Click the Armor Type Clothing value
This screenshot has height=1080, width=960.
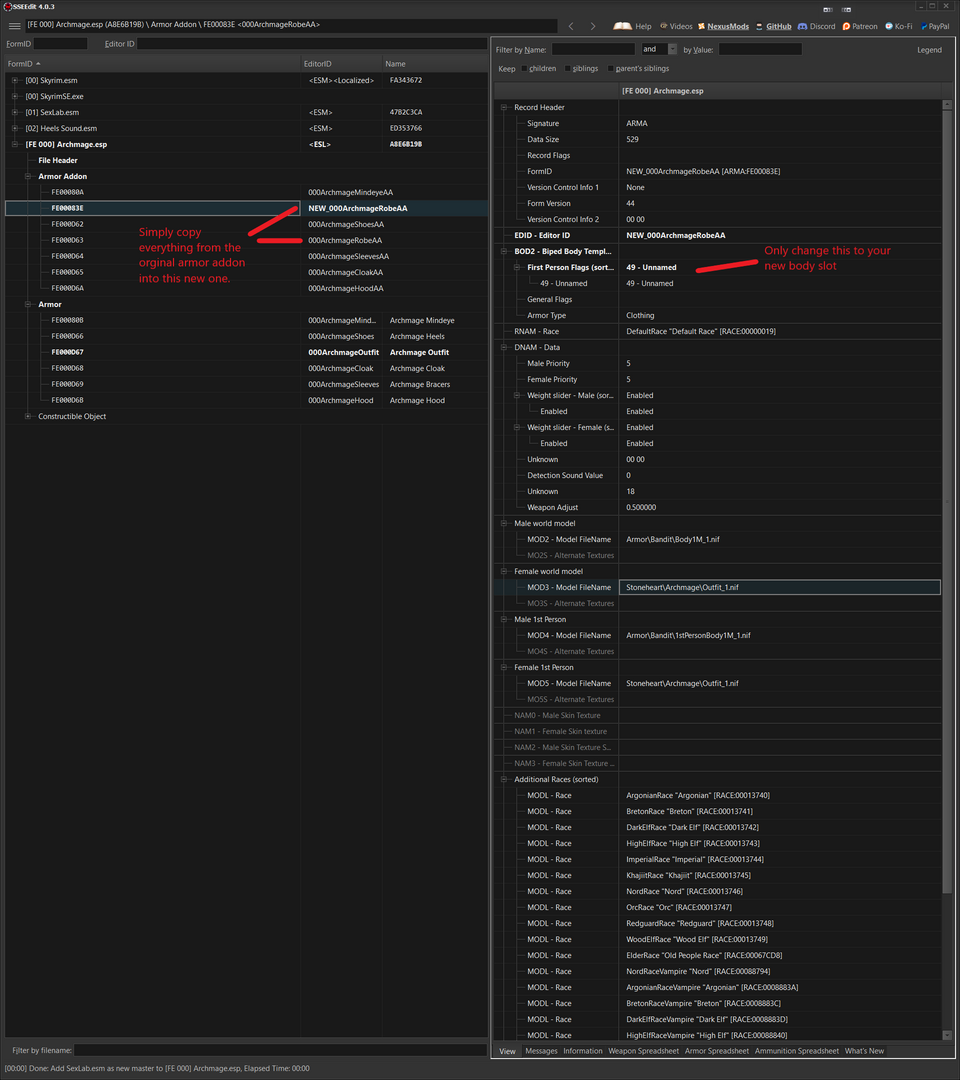(x=780, y=315)
